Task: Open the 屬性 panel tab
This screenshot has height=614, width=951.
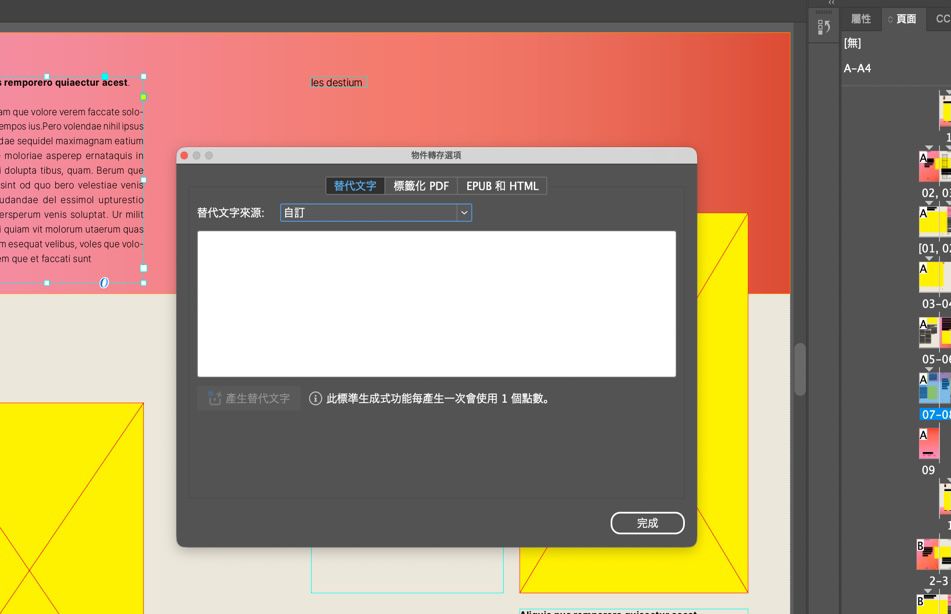Action: point(861,19)
